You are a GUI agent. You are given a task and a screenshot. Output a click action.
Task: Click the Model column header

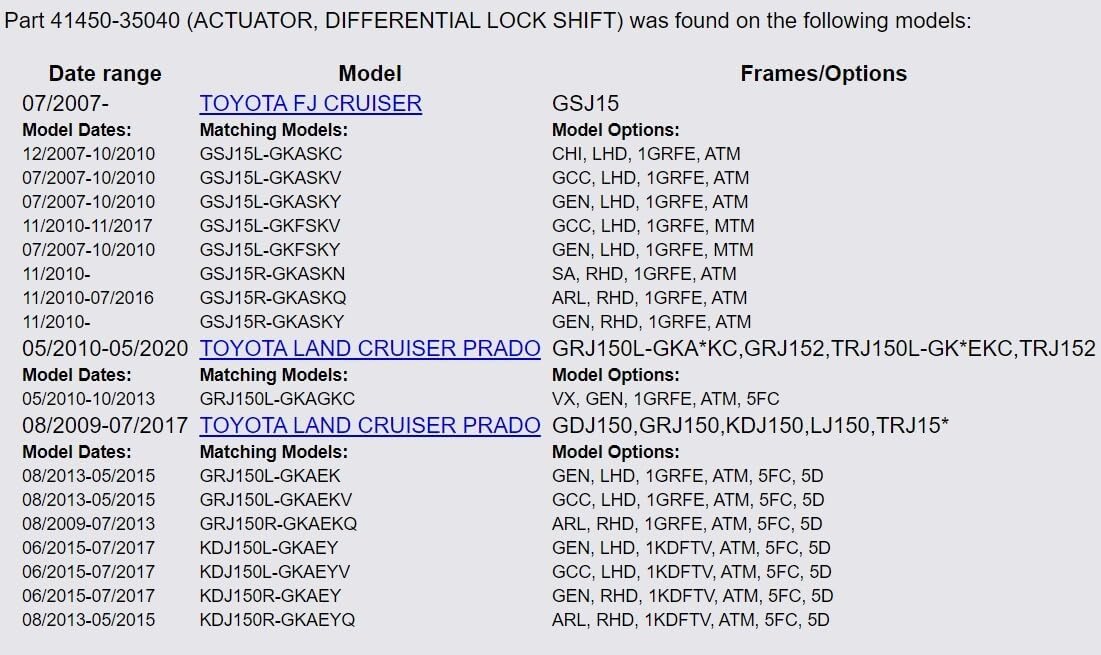coord(370,74)
